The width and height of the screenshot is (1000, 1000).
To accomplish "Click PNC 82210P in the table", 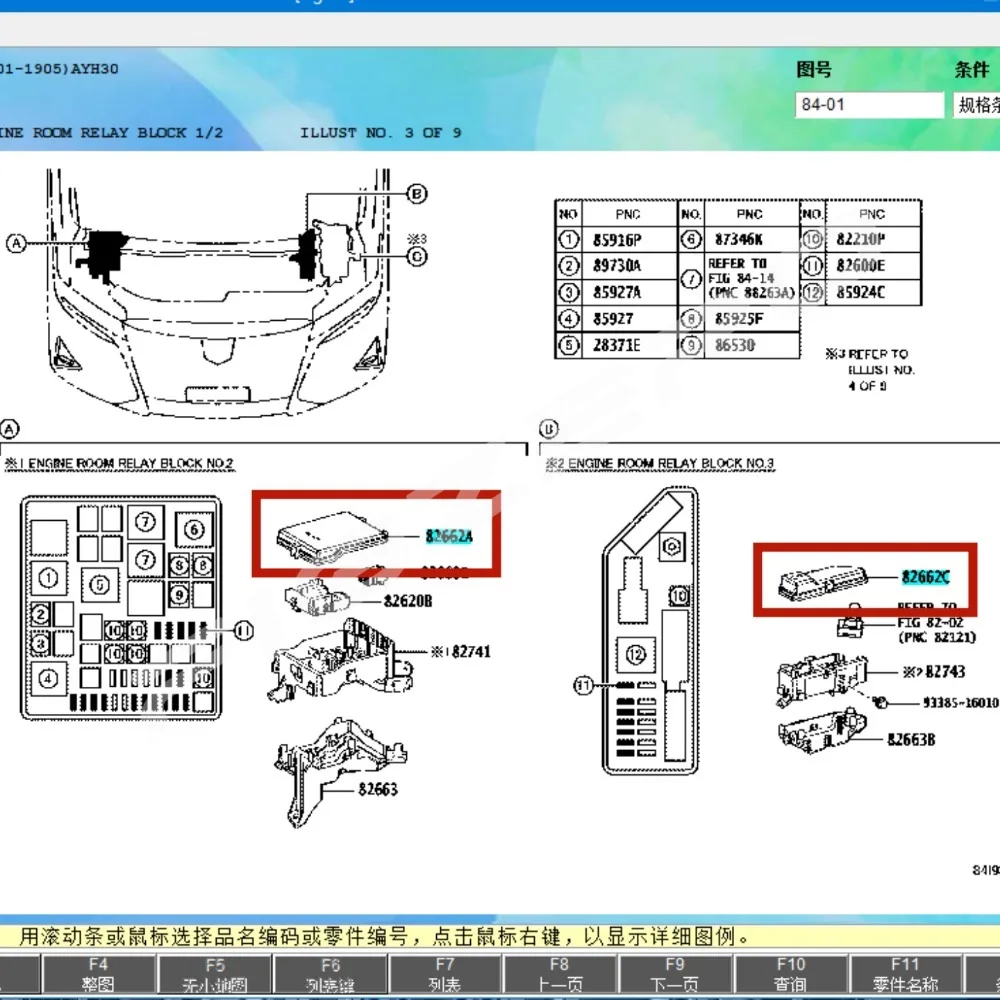I will pos(860,239).
